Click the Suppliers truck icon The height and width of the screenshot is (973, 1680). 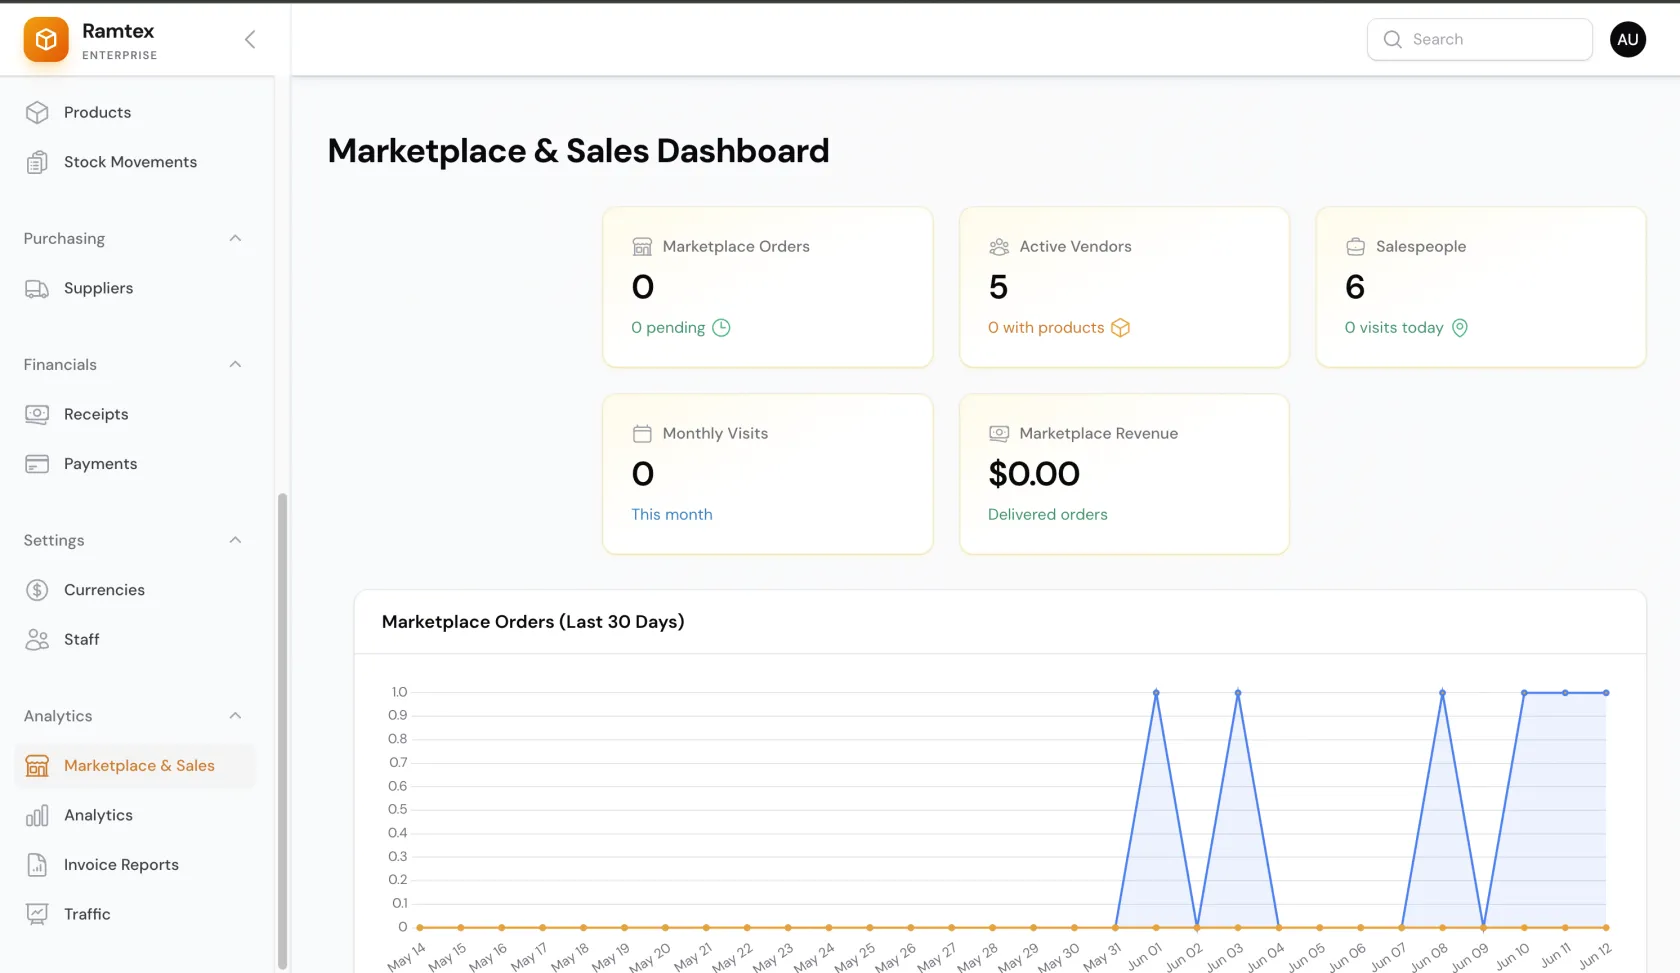37,288
